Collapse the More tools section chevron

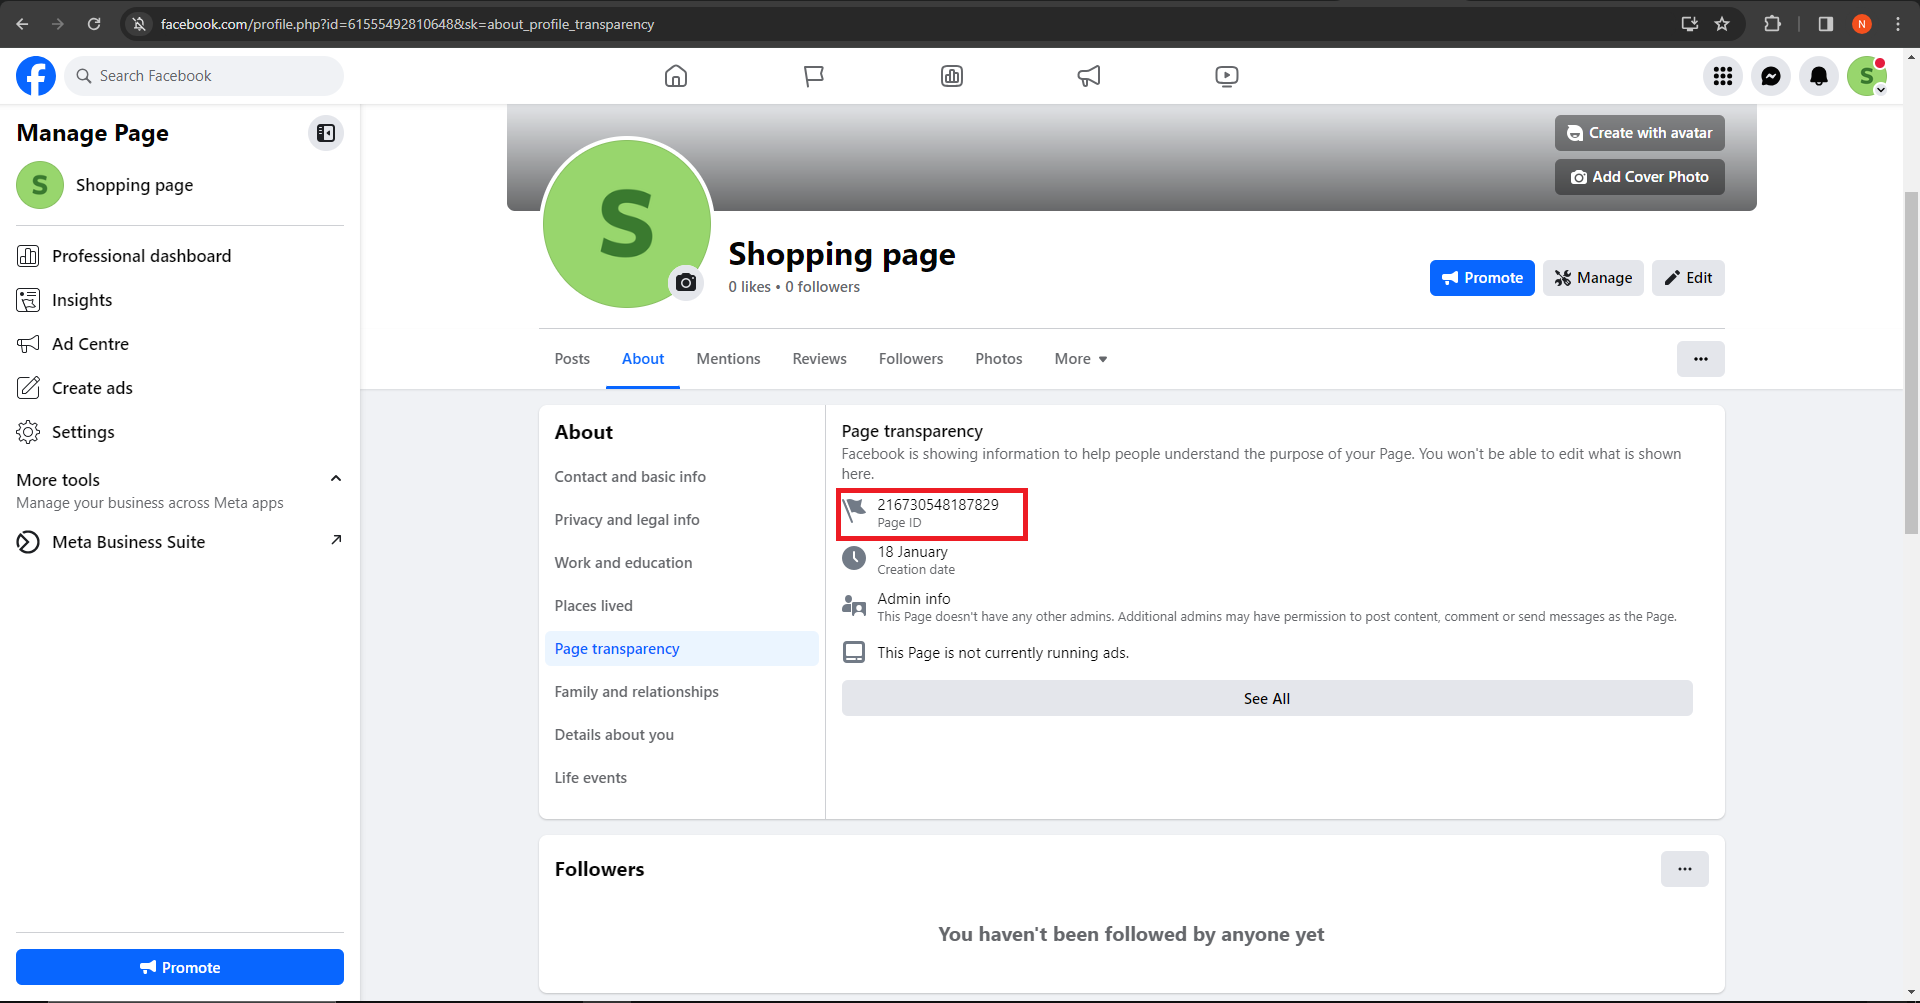point(336,479)
